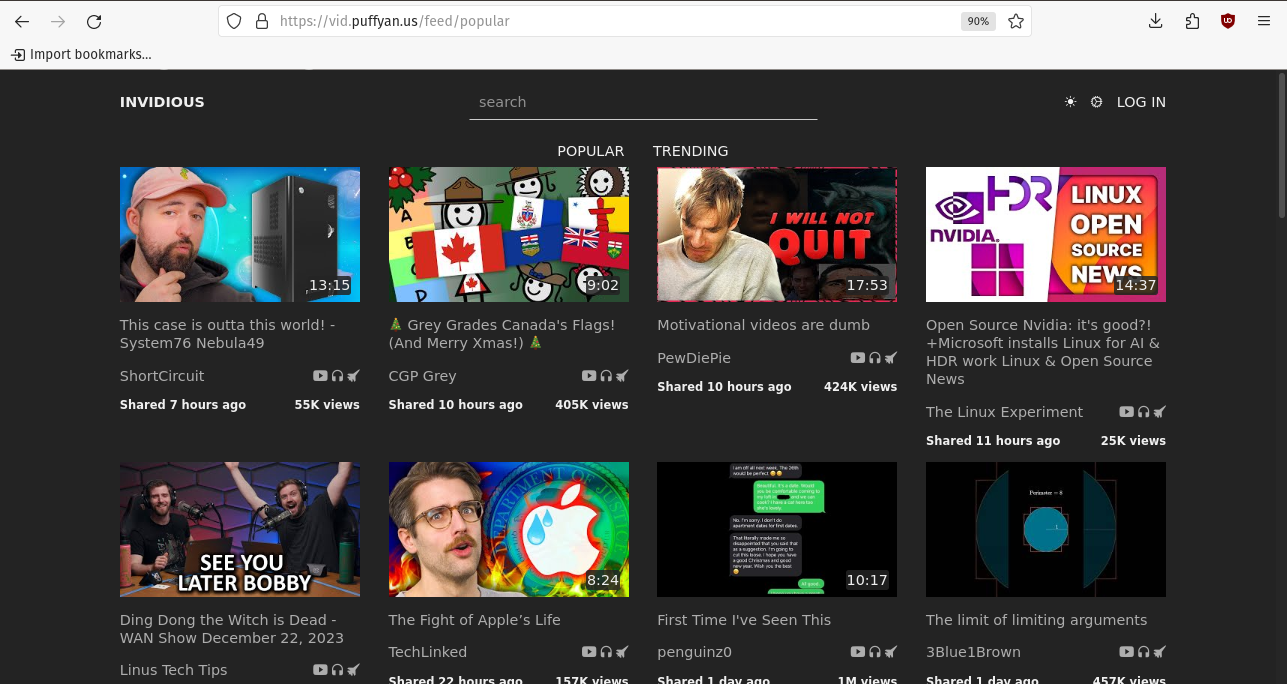Open 'Ding Dong the Witch is Dead' title

point(232,629)
